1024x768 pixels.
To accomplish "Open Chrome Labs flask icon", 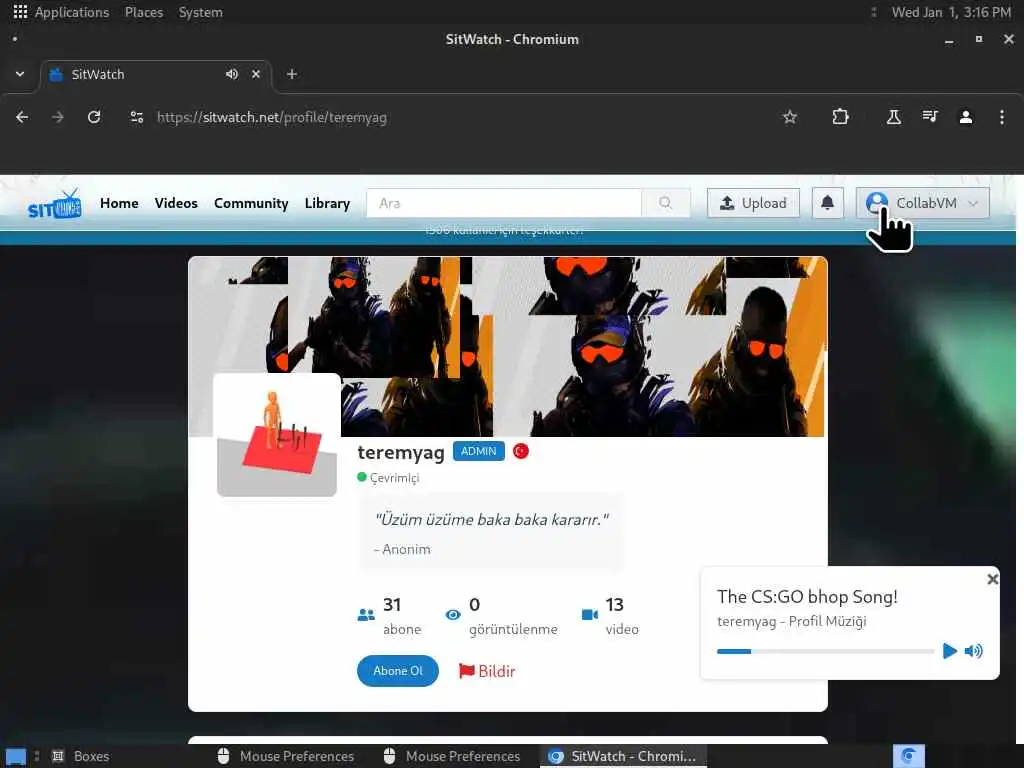I will click(893, 118).
